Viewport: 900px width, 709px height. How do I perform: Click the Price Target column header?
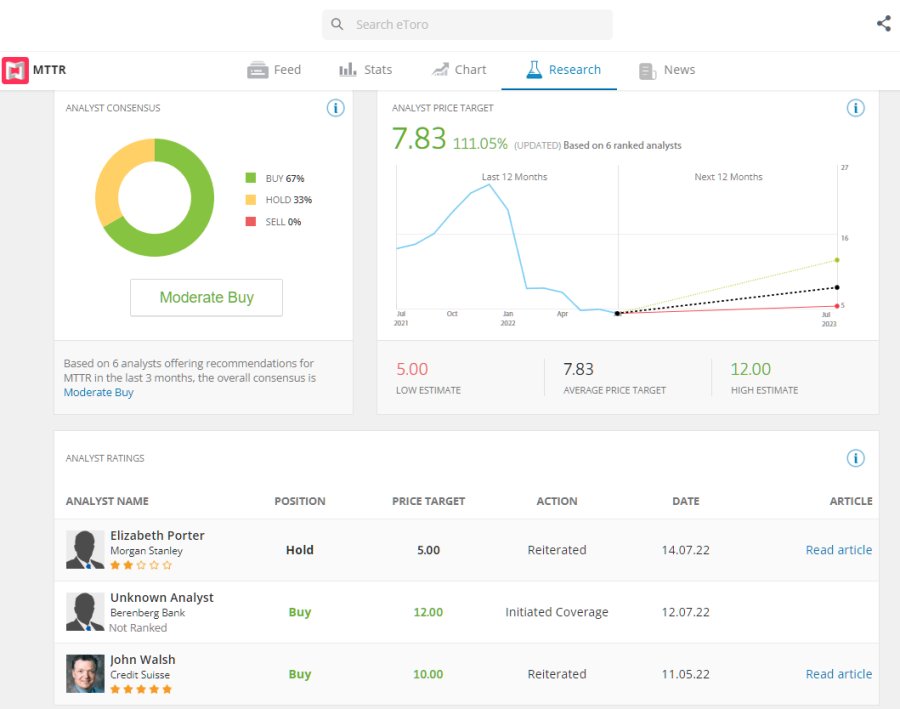pos(428,501)
